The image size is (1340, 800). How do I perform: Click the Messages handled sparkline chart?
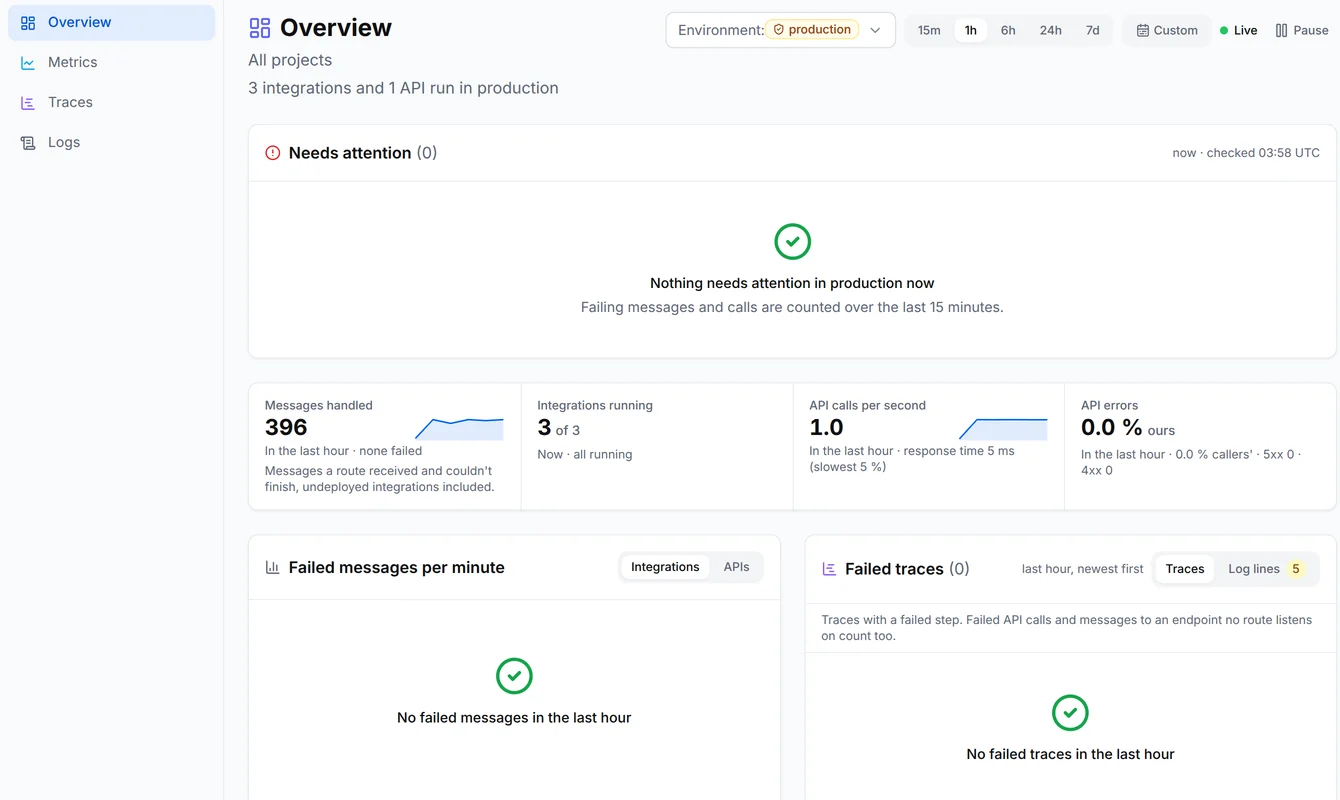tap(459, 429)
